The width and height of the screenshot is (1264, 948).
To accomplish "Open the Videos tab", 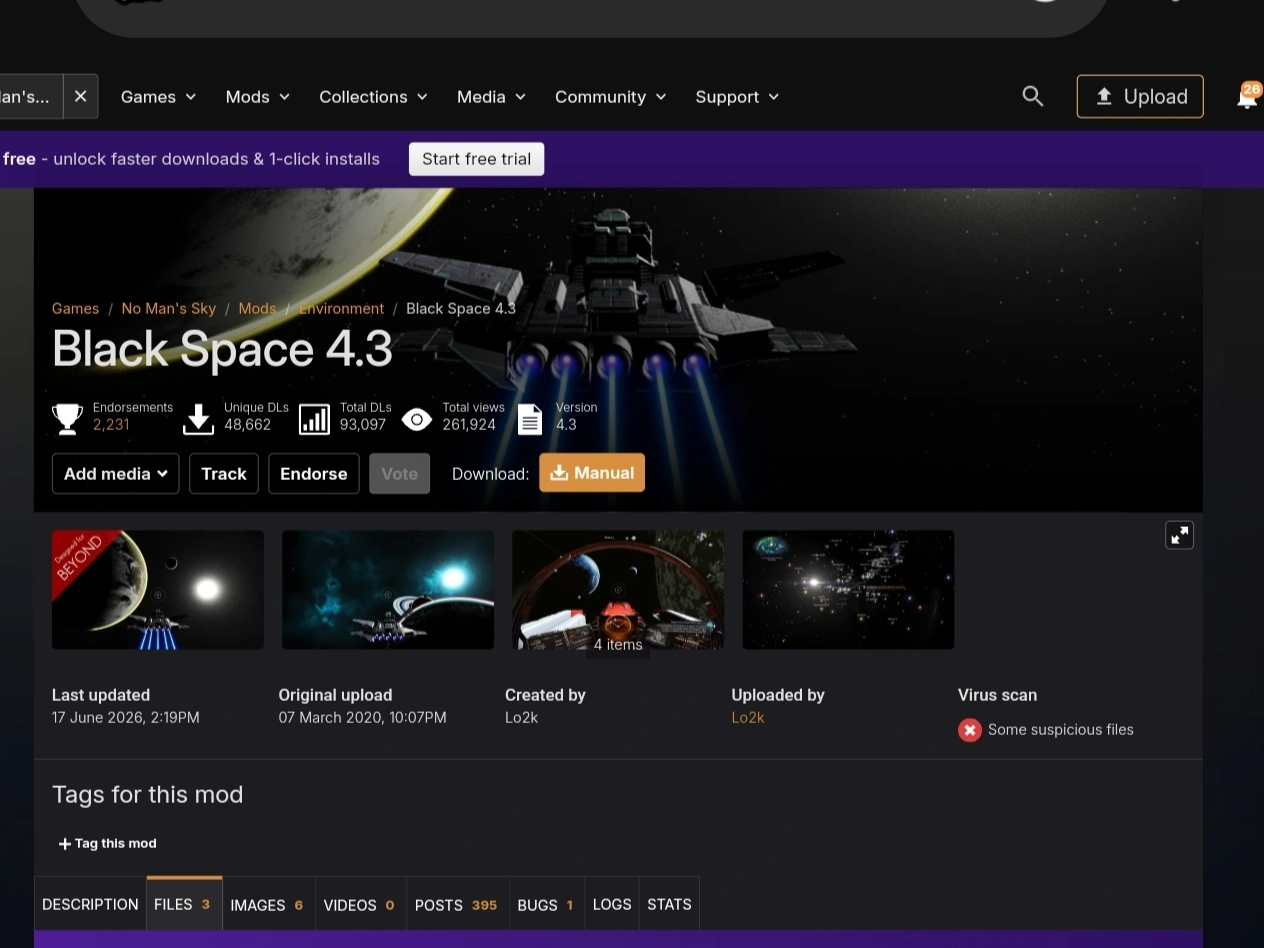I will point(360,904).
